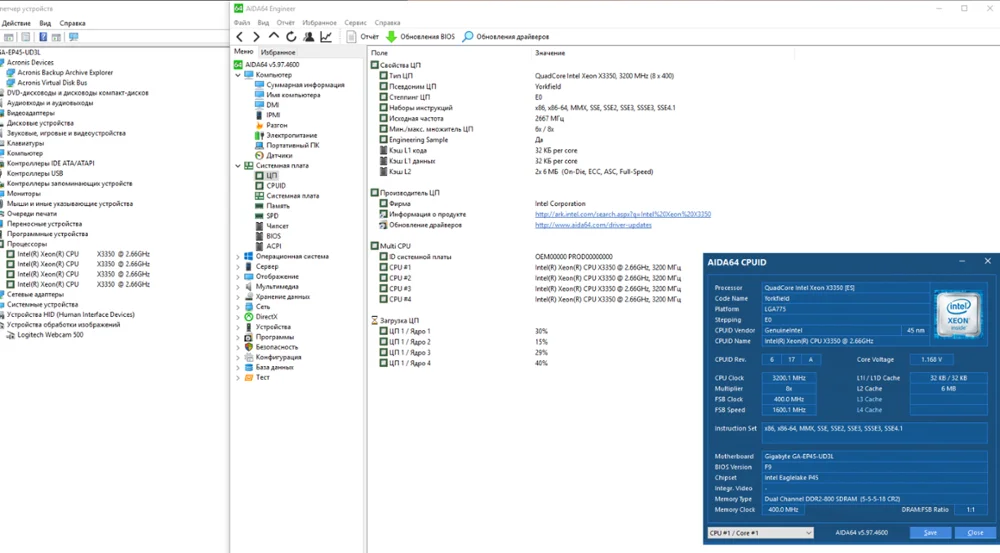Switch to the Меню tab
This screenshot has height=553, width=1000.
click(x=244, y=52)
